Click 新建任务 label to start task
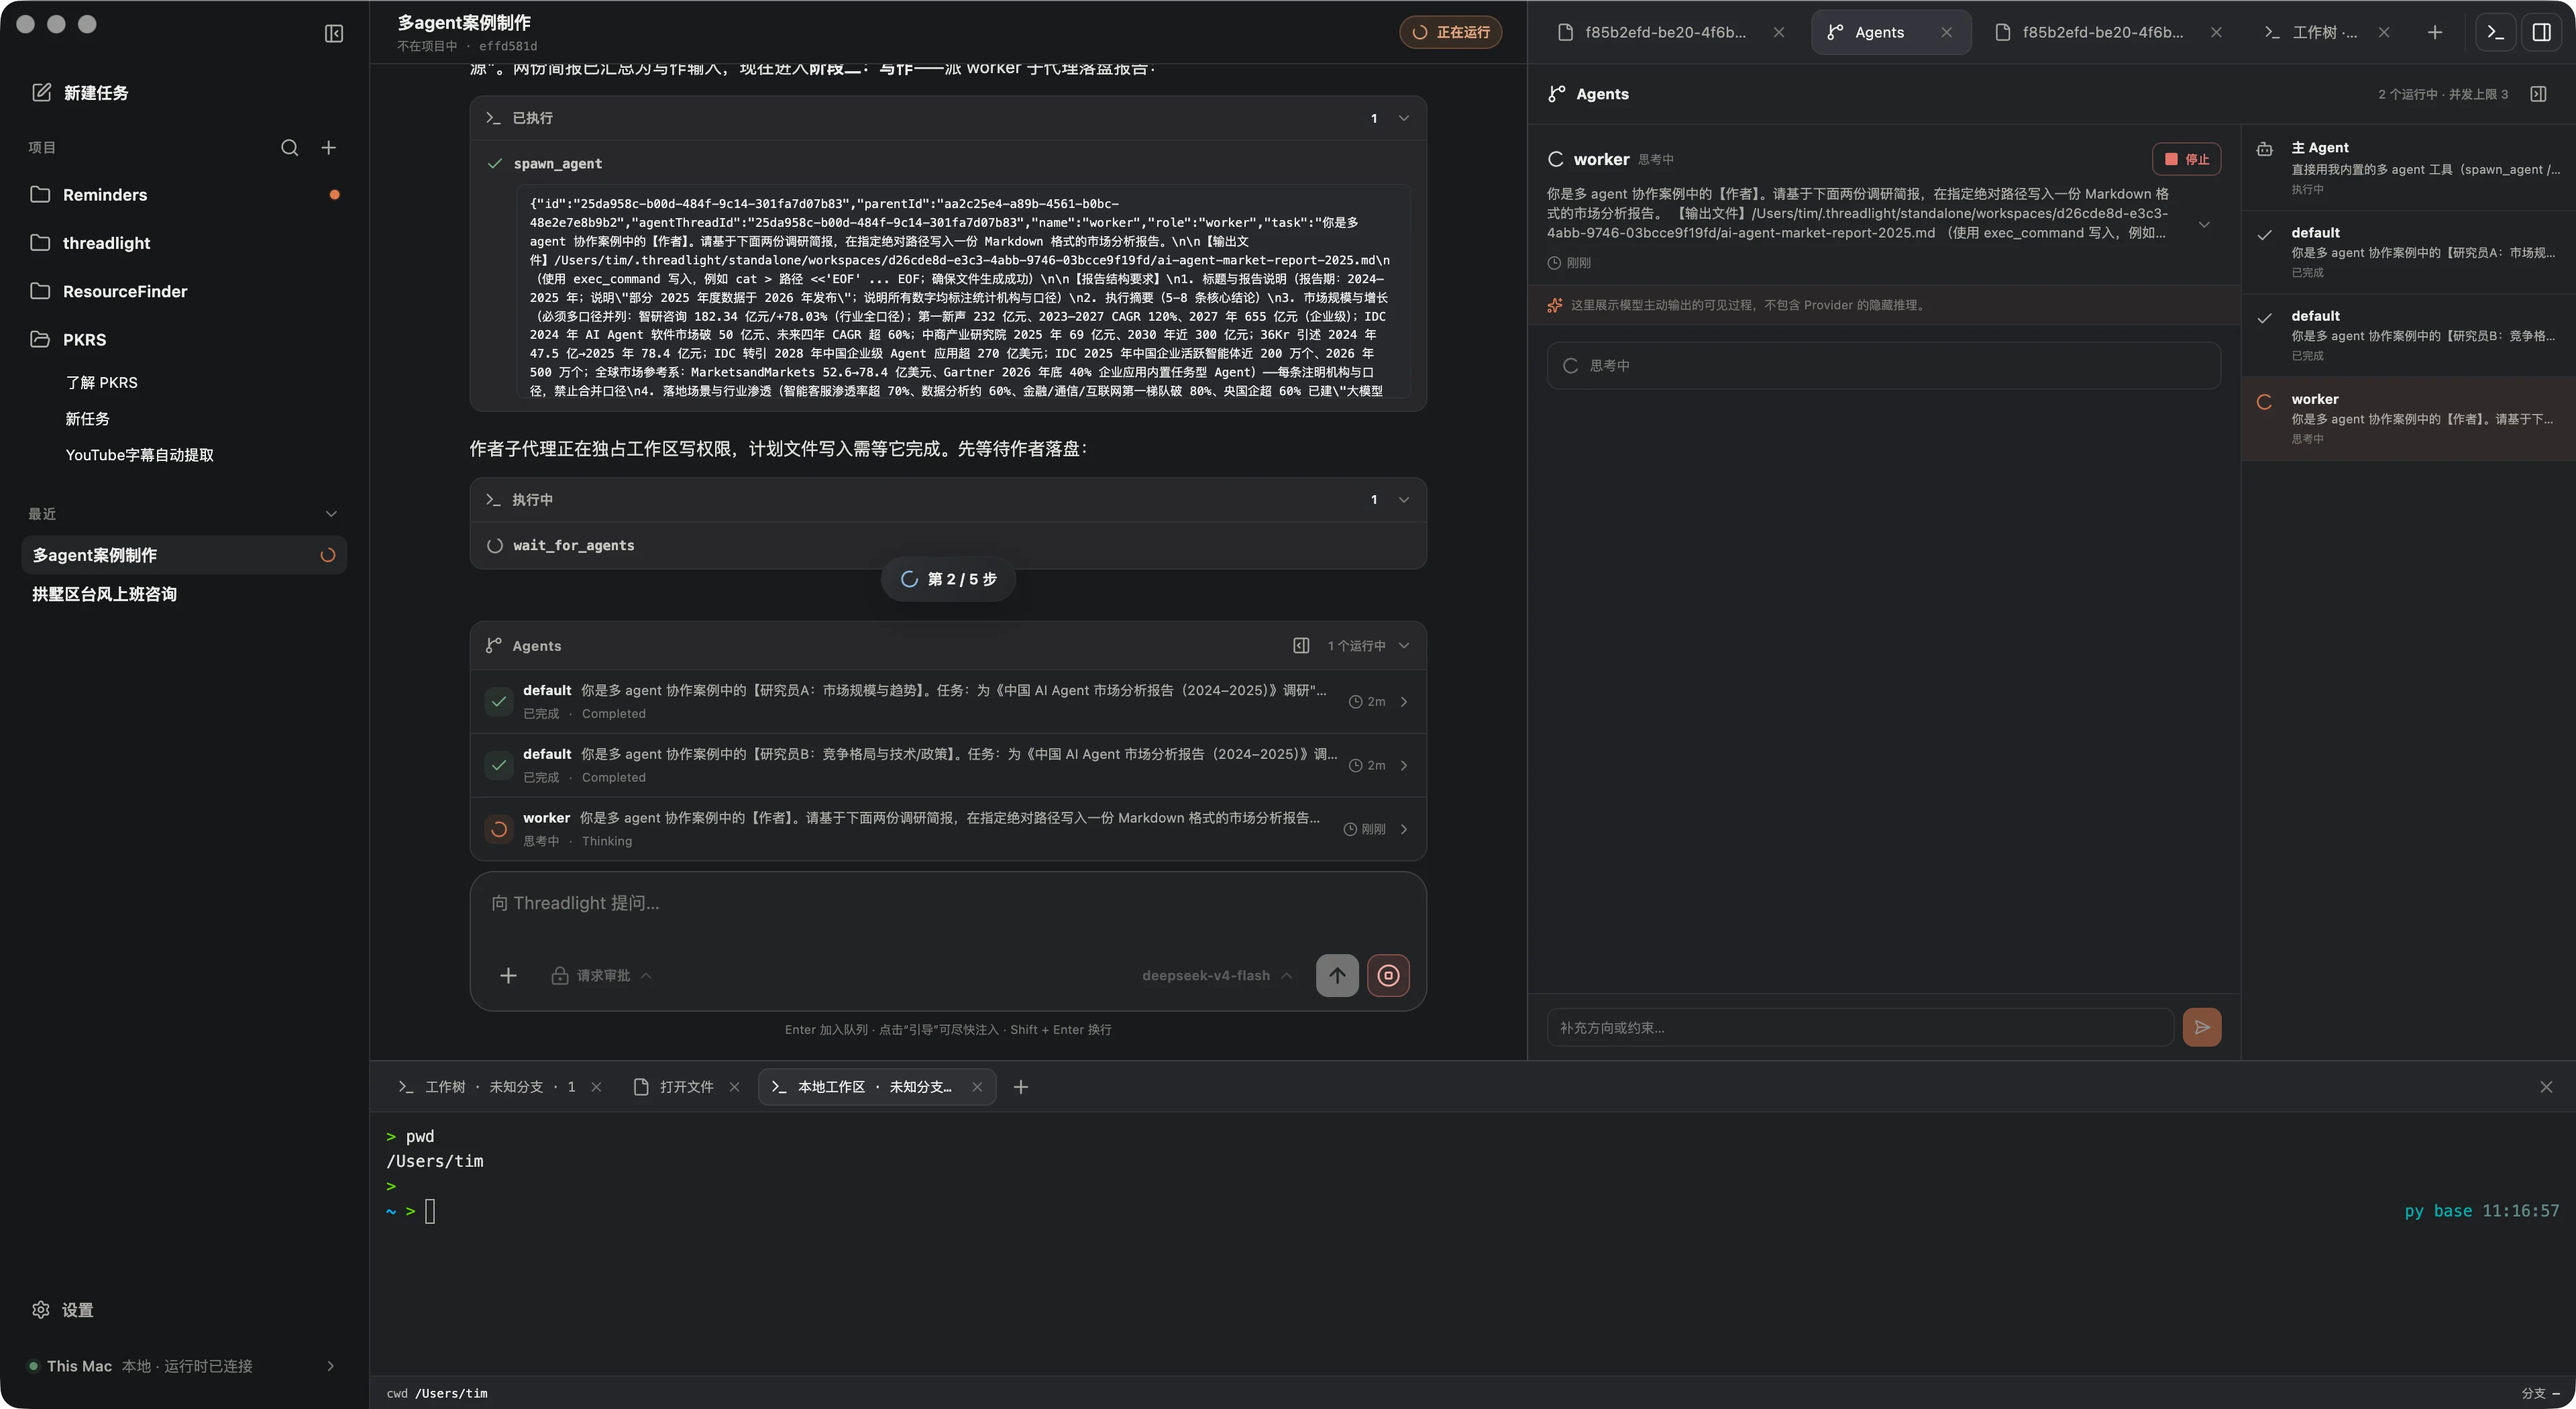The image size is (2576, 1409). click(x=96, y=92)
